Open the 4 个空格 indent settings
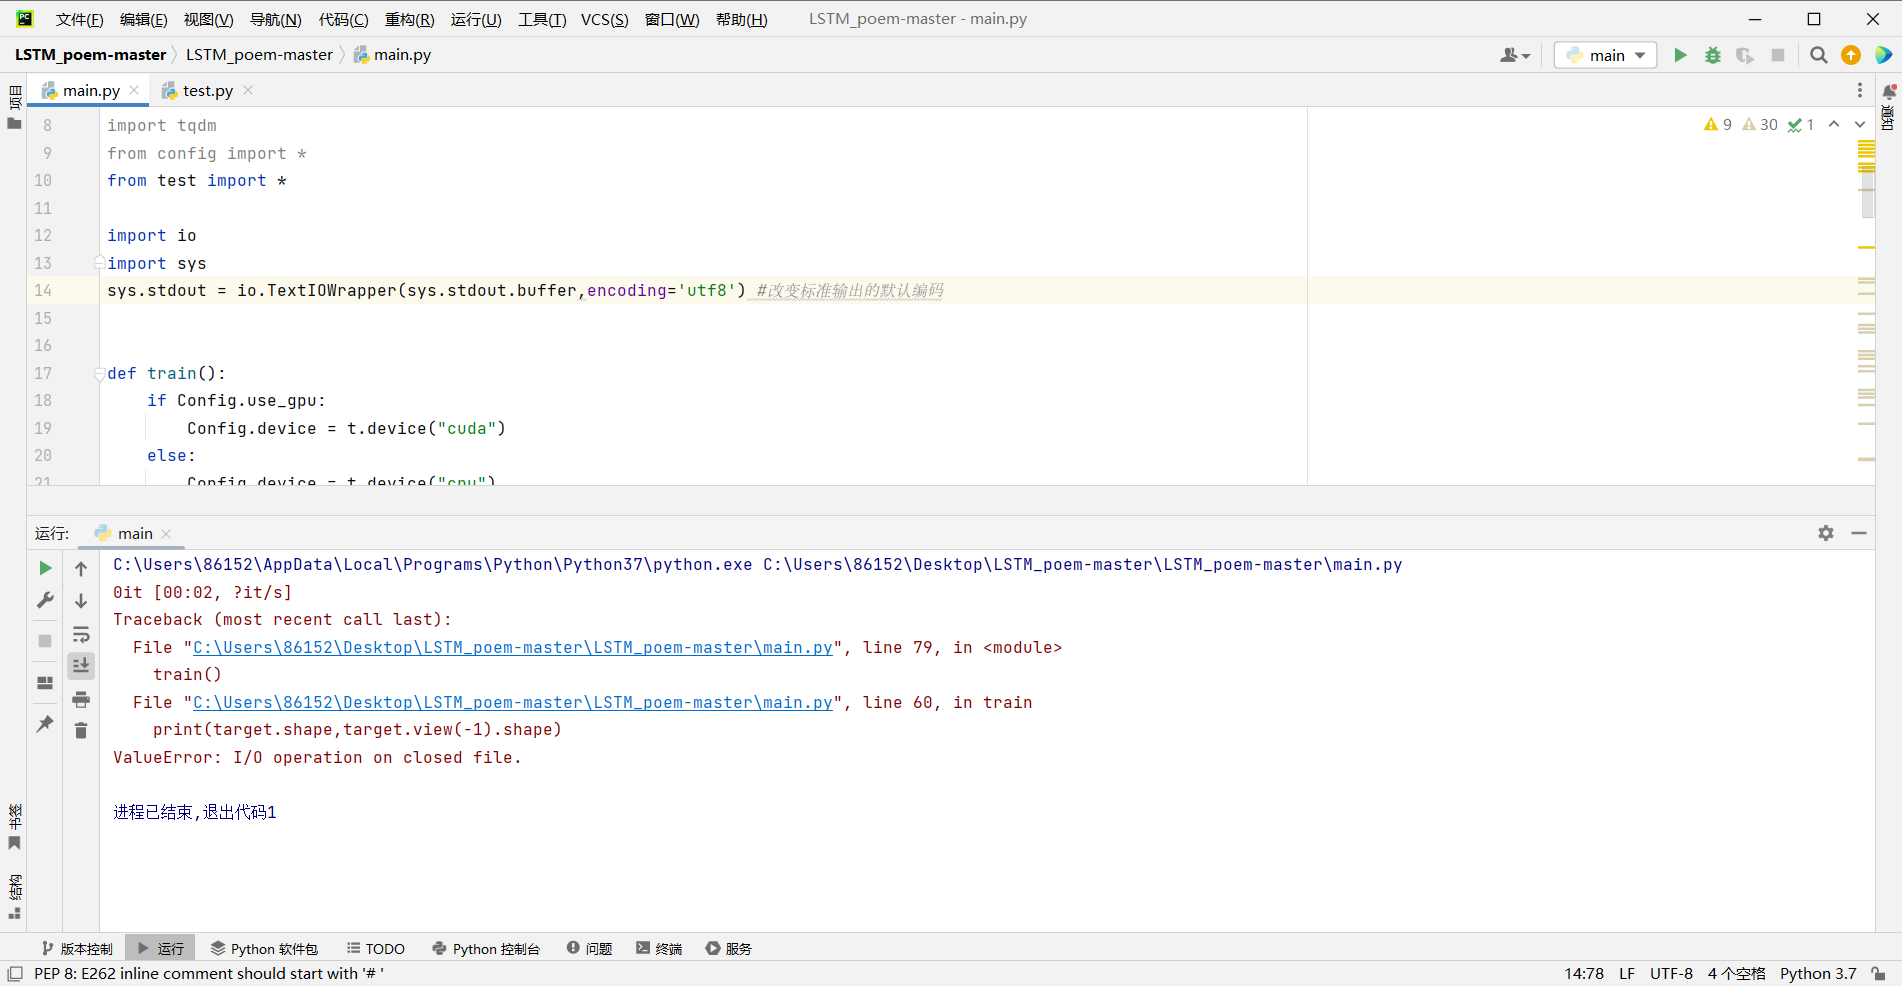This screenshot has height=986, width=1902. tap(1736, 973)
